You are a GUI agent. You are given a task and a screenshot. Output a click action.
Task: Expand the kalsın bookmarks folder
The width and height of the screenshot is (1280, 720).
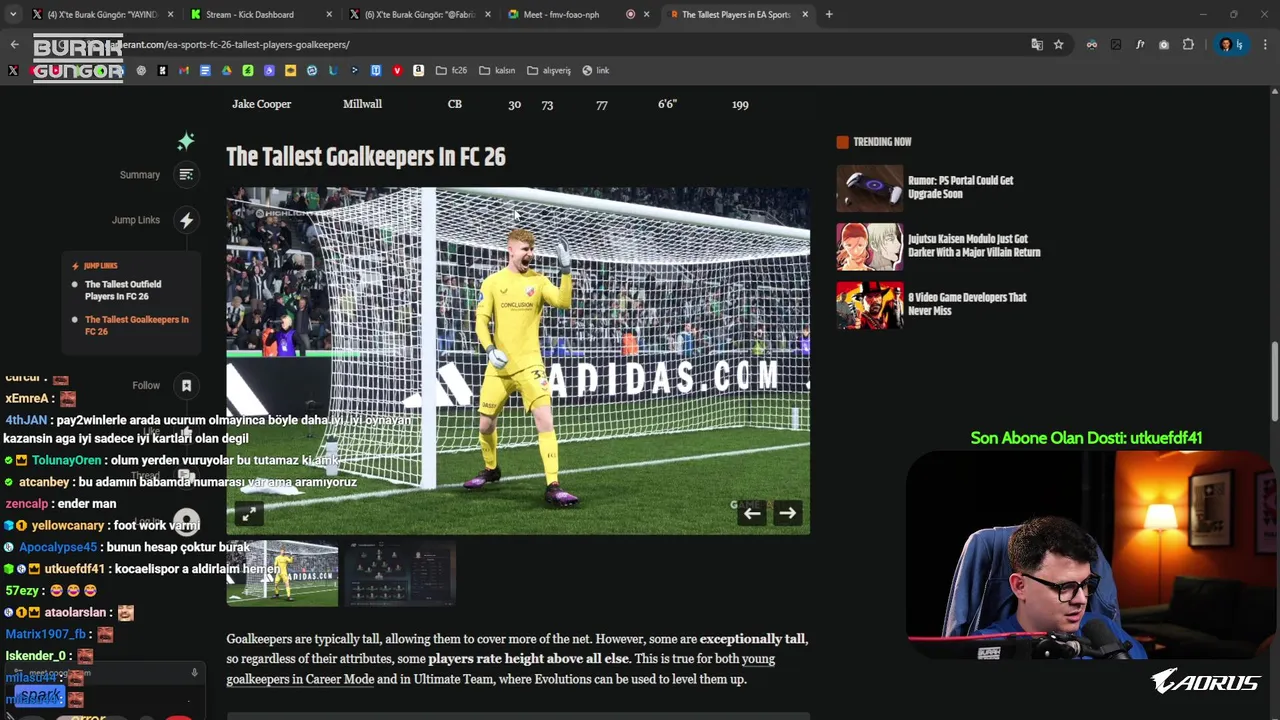tap(497, 70)
